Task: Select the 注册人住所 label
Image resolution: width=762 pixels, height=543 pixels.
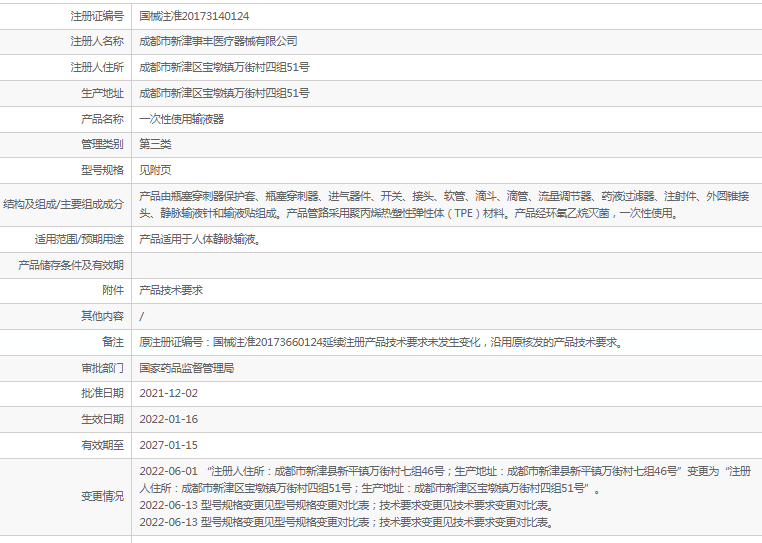Action: point(97,67)
